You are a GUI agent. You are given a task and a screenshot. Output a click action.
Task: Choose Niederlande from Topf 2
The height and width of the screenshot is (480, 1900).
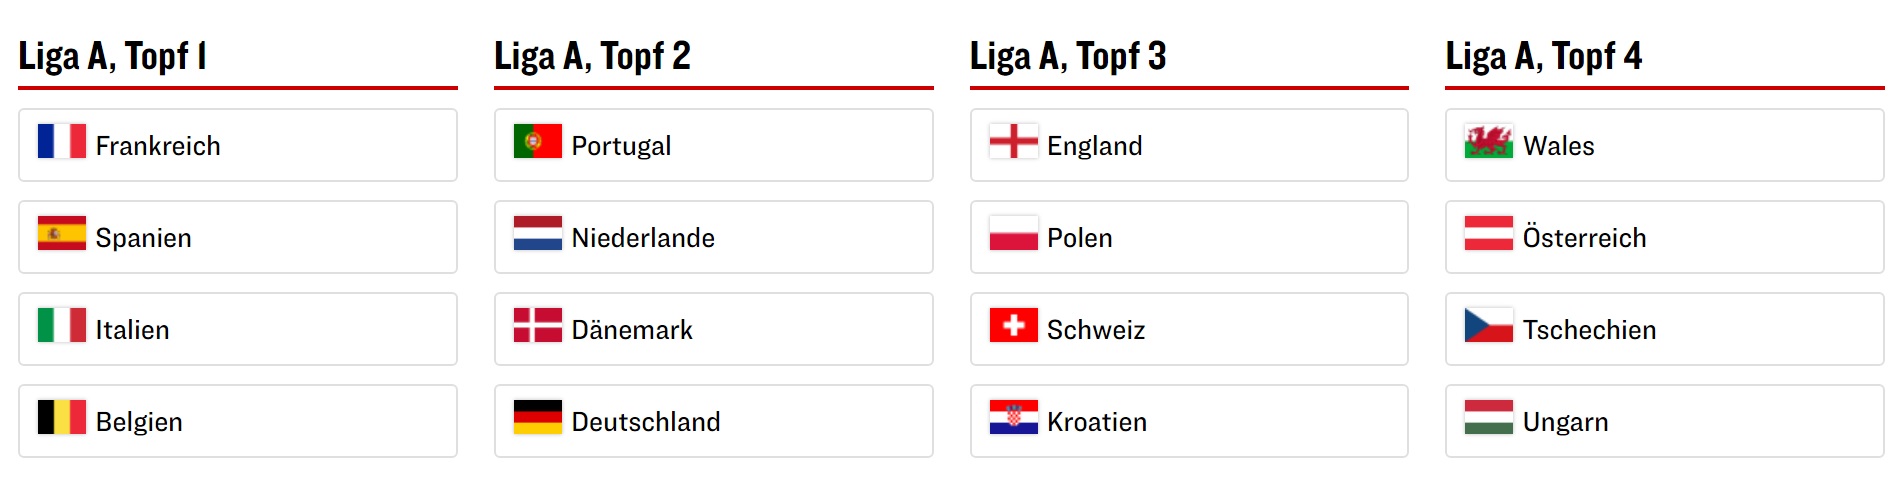pyautogui.click(x=643, y=238)
